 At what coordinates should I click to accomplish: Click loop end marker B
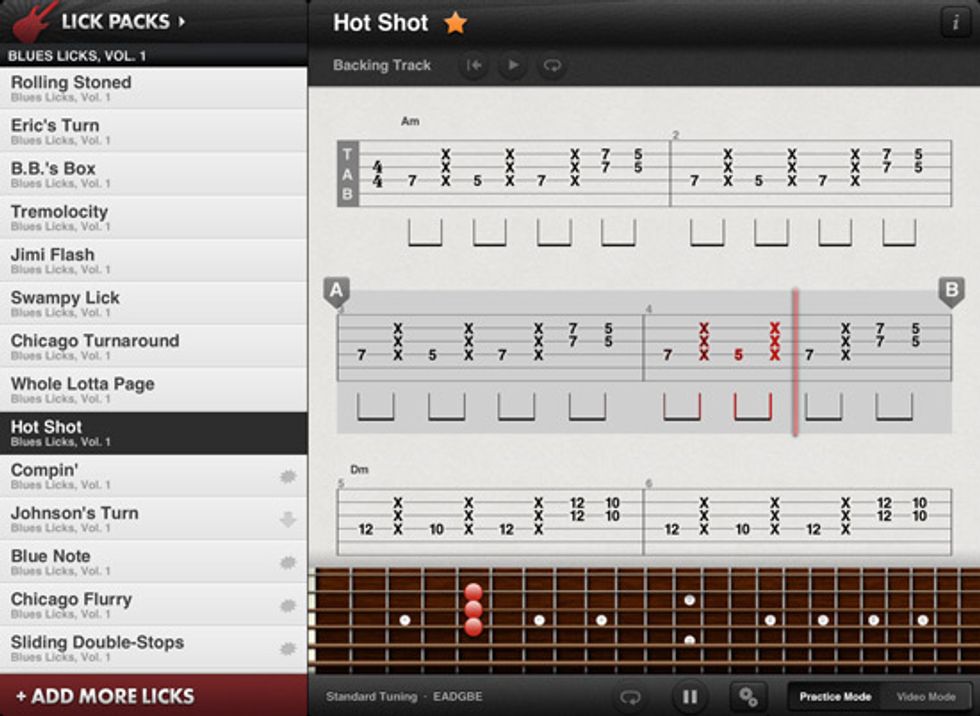tap(950, 292)
